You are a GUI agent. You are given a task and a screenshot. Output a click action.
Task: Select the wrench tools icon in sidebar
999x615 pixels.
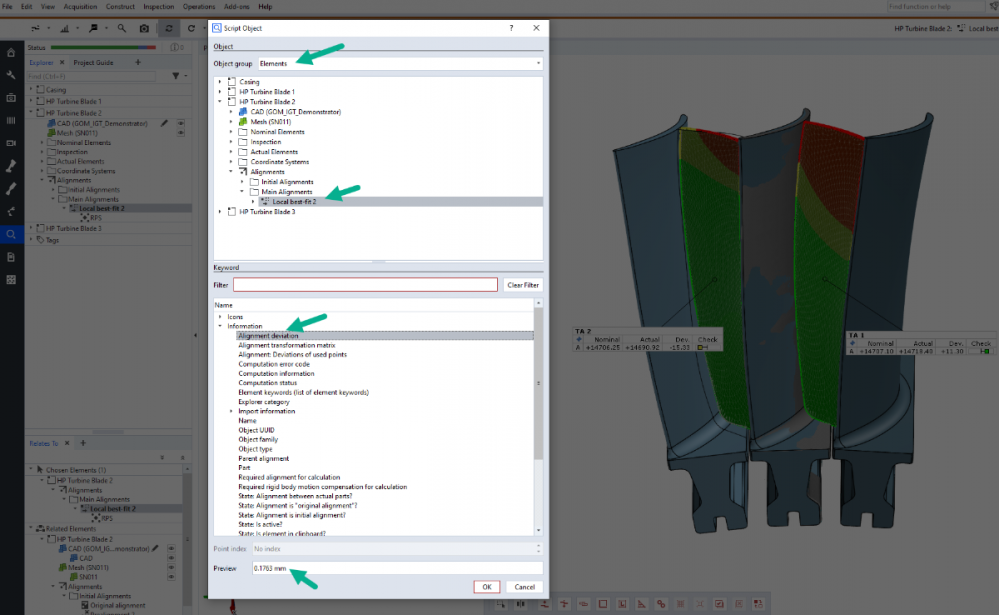(x=11, y=75)
